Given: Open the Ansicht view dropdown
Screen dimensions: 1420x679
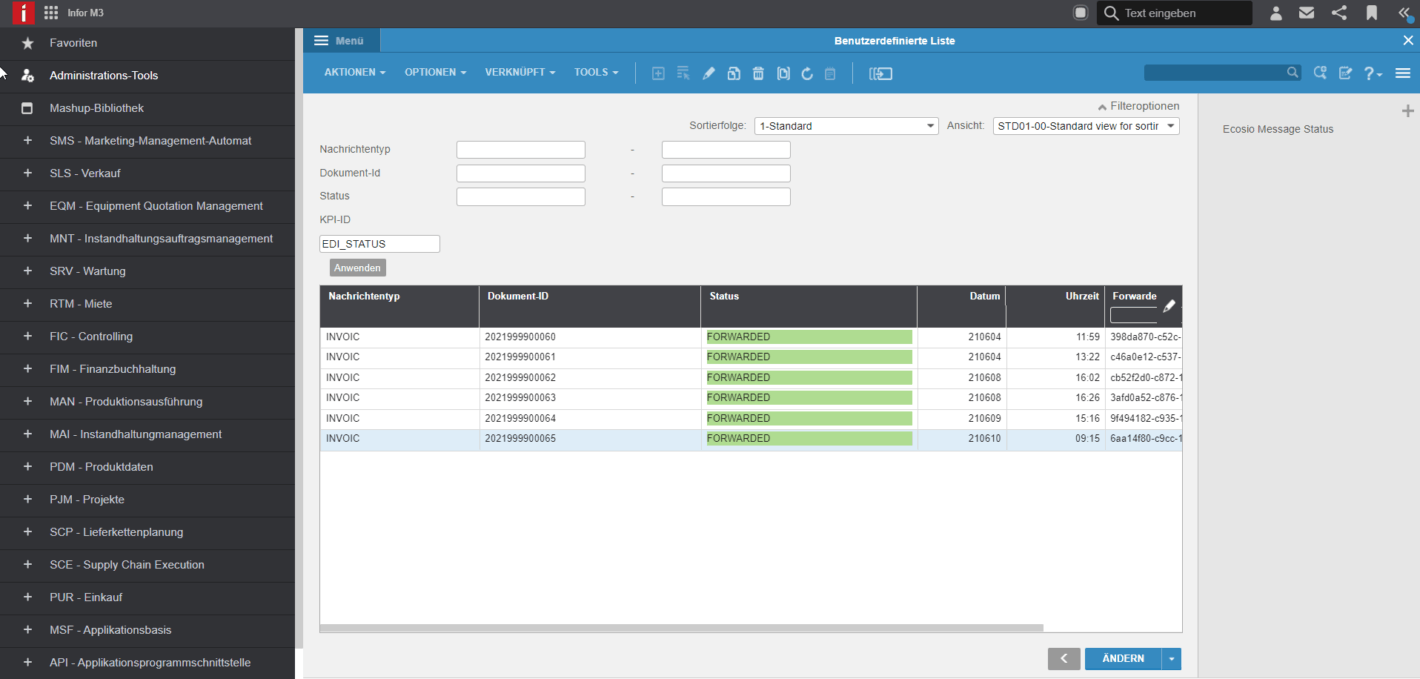Looking at the screenshot, I should click(x=1171, y=126).
